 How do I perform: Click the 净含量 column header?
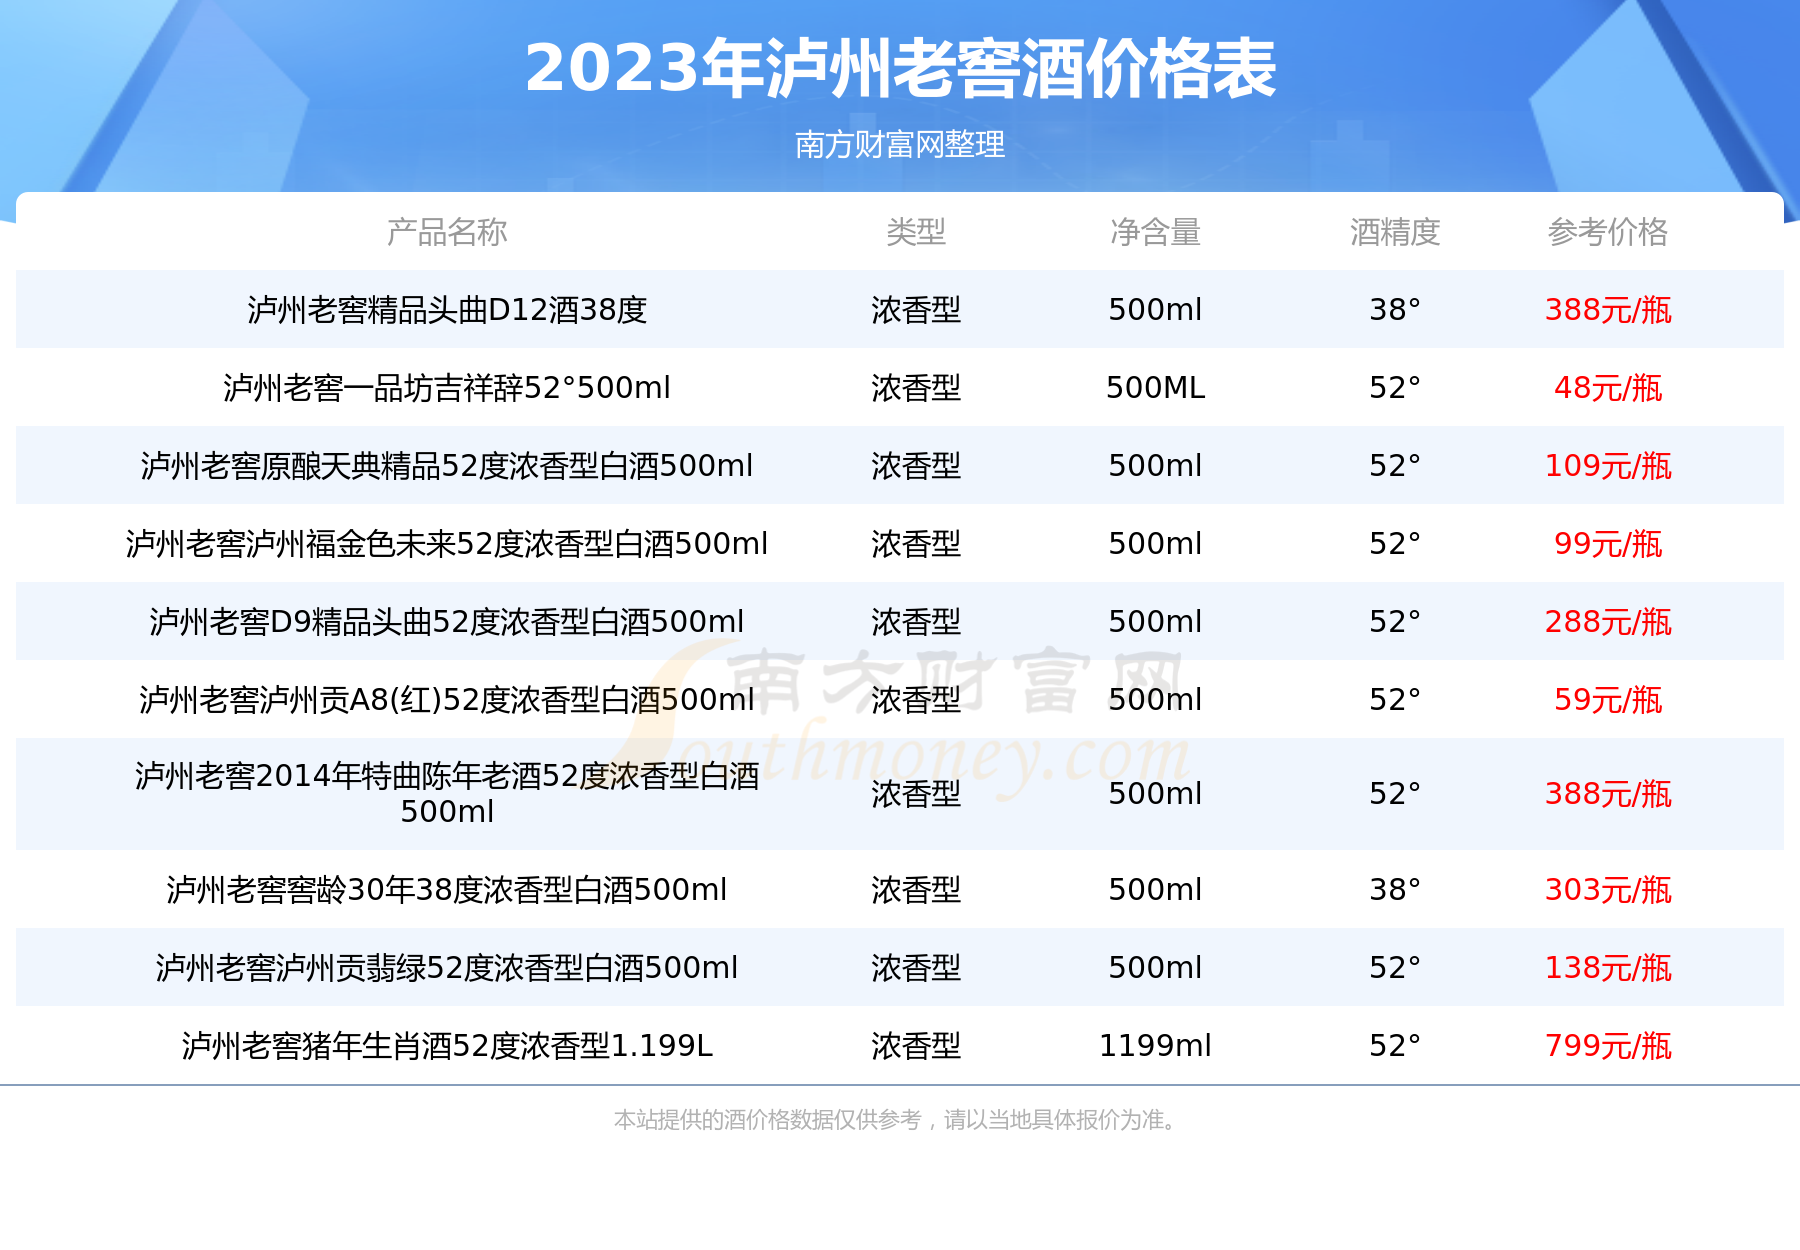1155,232
